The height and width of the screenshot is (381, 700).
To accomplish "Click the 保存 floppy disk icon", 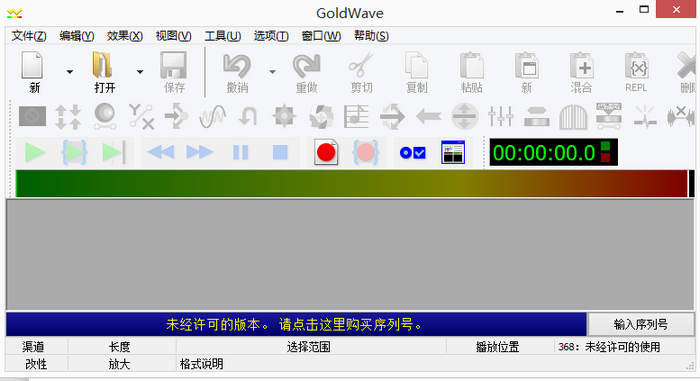I will tap(174, 66).
